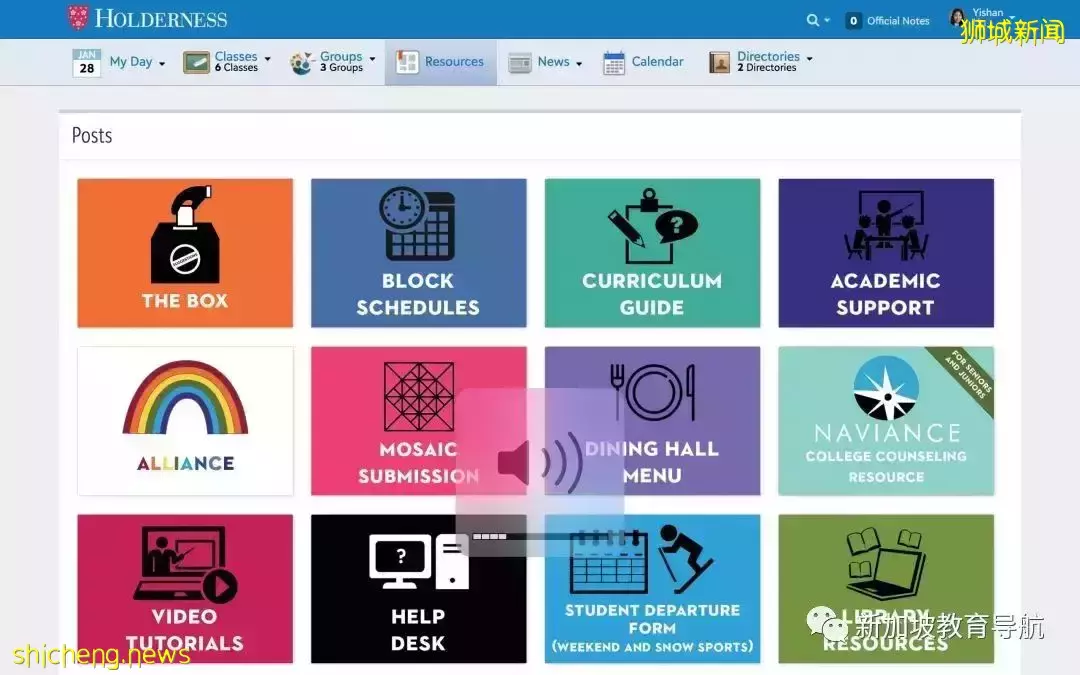Click The Box suggestion box icon
Screen dimensions: 1080x675
[185, 235]
